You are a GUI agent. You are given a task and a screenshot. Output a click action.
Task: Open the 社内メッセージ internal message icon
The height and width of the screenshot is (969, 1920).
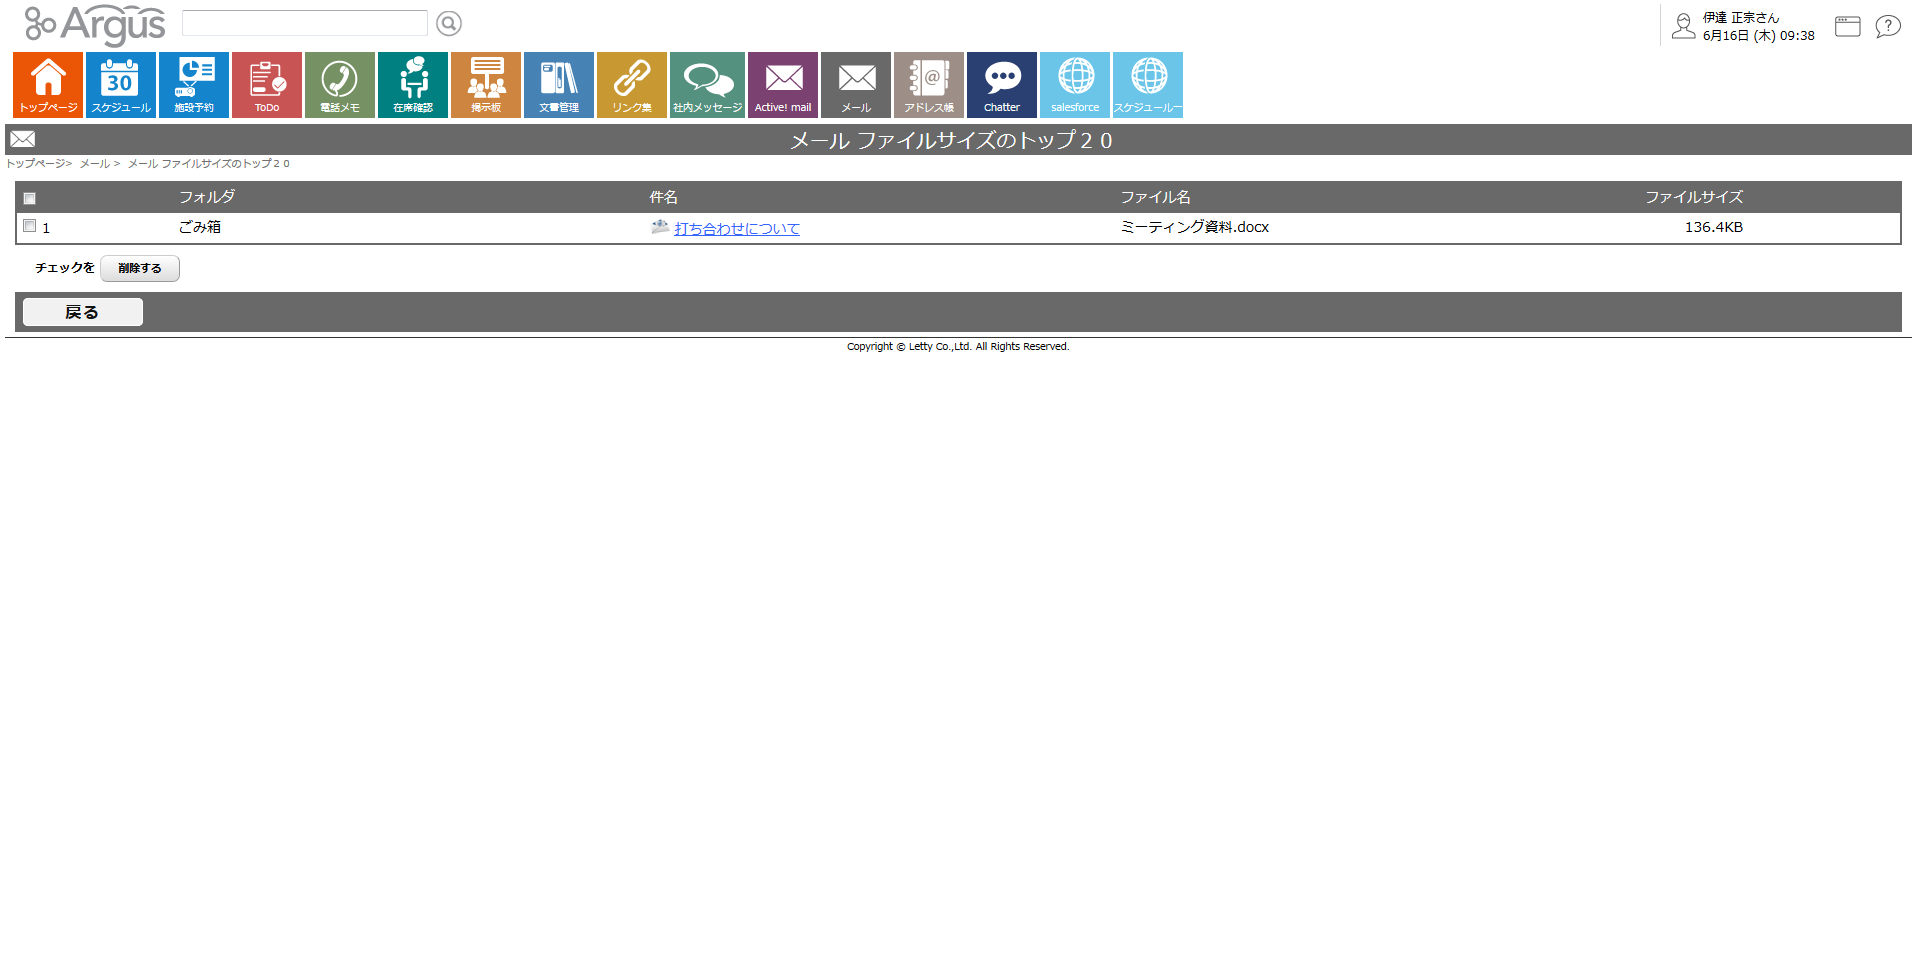707,85
